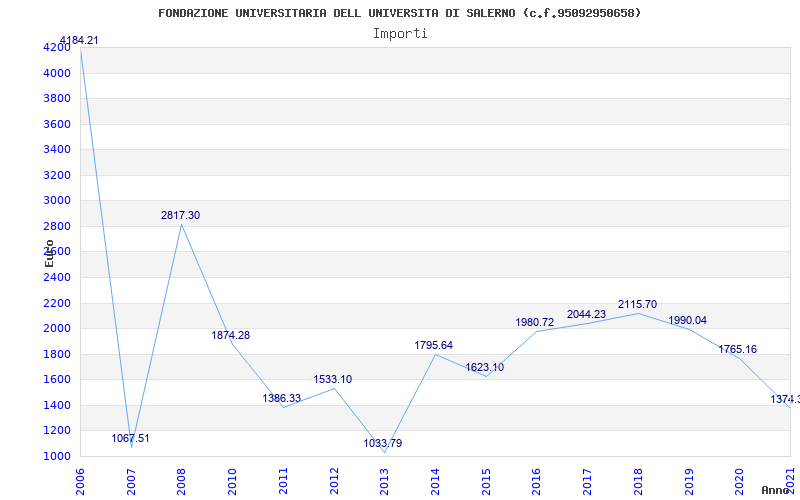Click the Euro y-axis title
The height and width of the screenshot is (500, 800).
tap(49, 253)
